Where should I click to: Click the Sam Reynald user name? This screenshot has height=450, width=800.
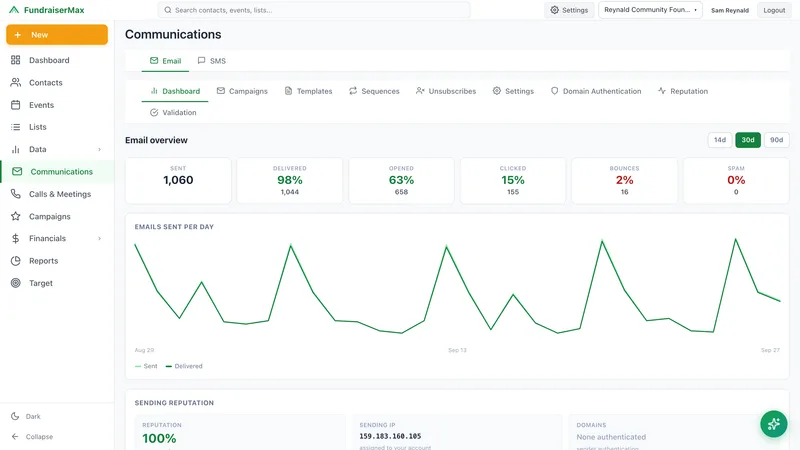[x=730, y=10]
